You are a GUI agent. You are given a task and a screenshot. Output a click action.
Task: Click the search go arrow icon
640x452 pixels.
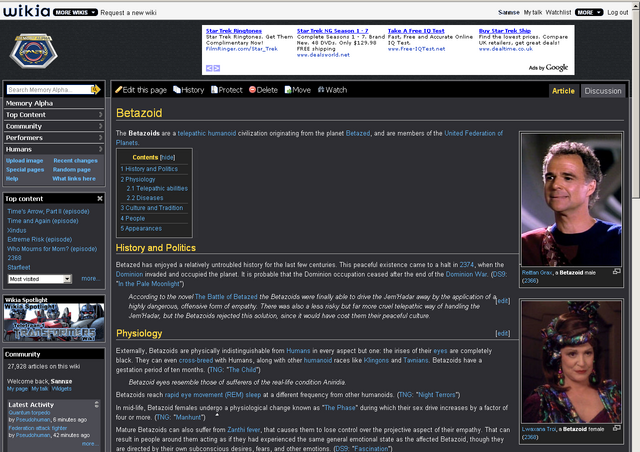tap(96, 89)
